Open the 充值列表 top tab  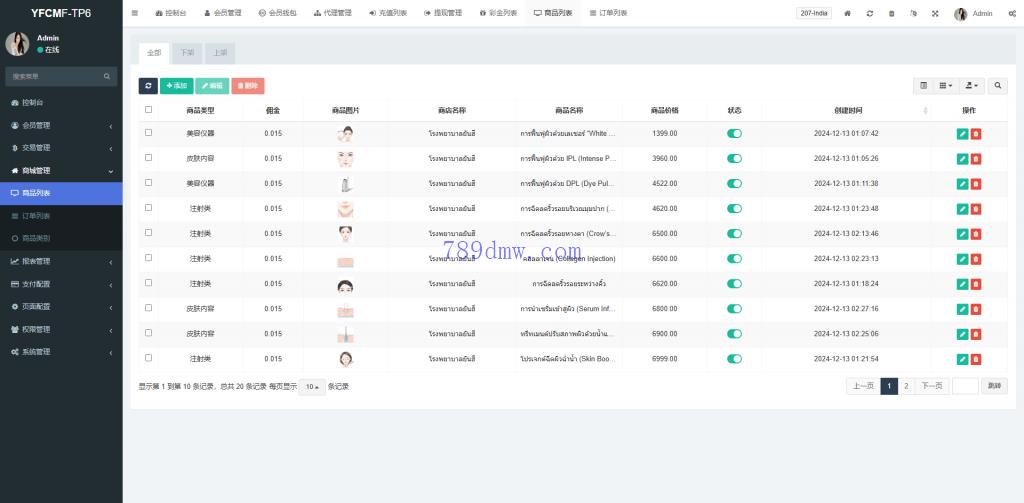pos(387,13)
